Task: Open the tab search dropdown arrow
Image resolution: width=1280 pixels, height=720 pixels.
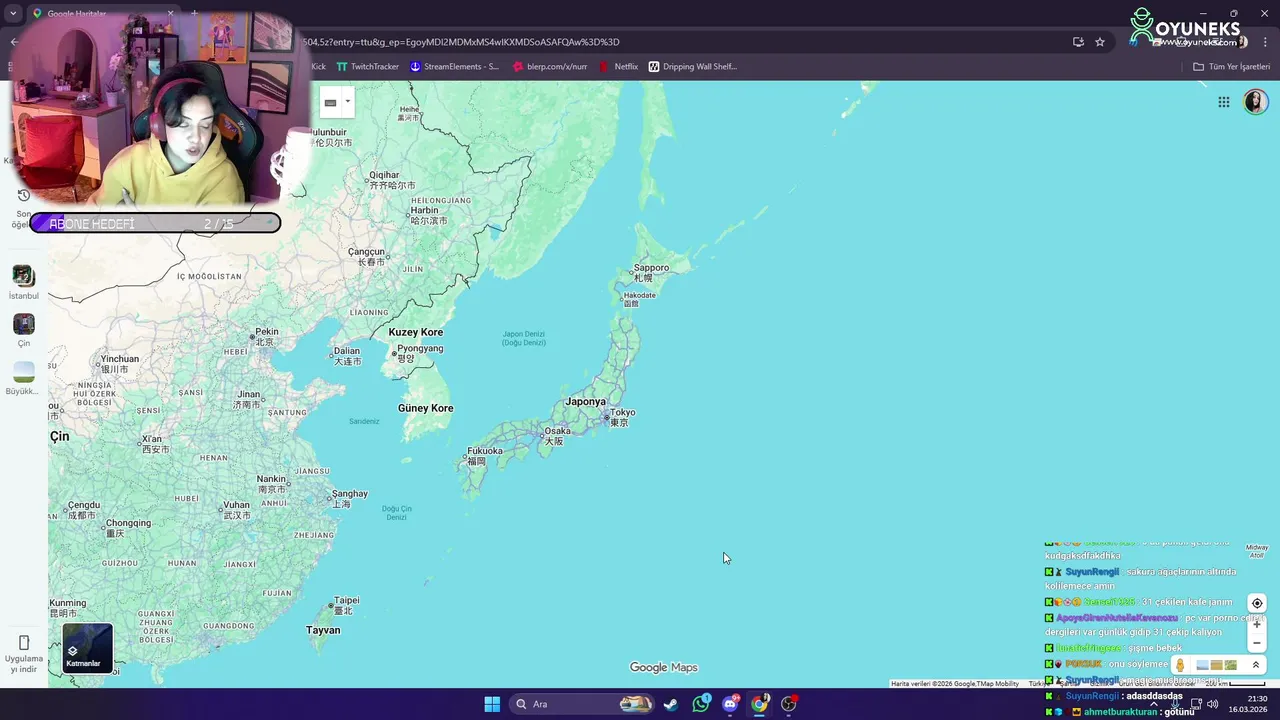Action: pyautogui.click(x=13, y=14)
